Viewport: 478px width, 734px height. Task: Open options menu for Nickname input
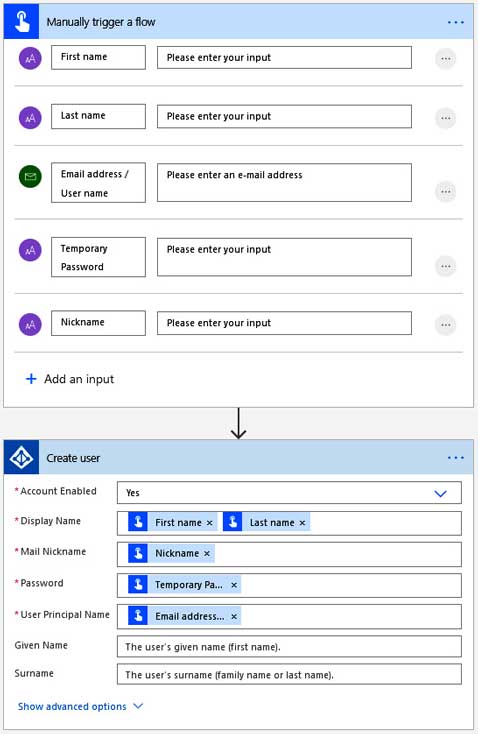445,325
